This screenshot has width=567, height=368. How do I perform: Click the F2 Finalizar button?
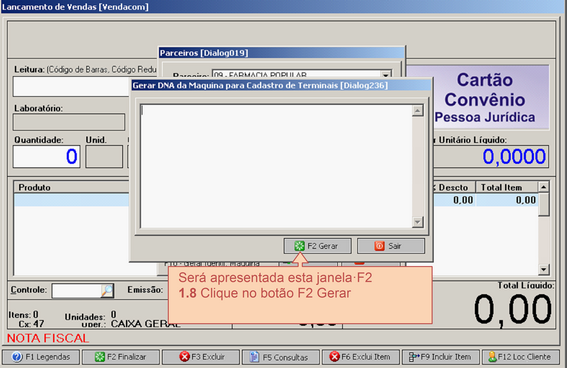[121, 357]
